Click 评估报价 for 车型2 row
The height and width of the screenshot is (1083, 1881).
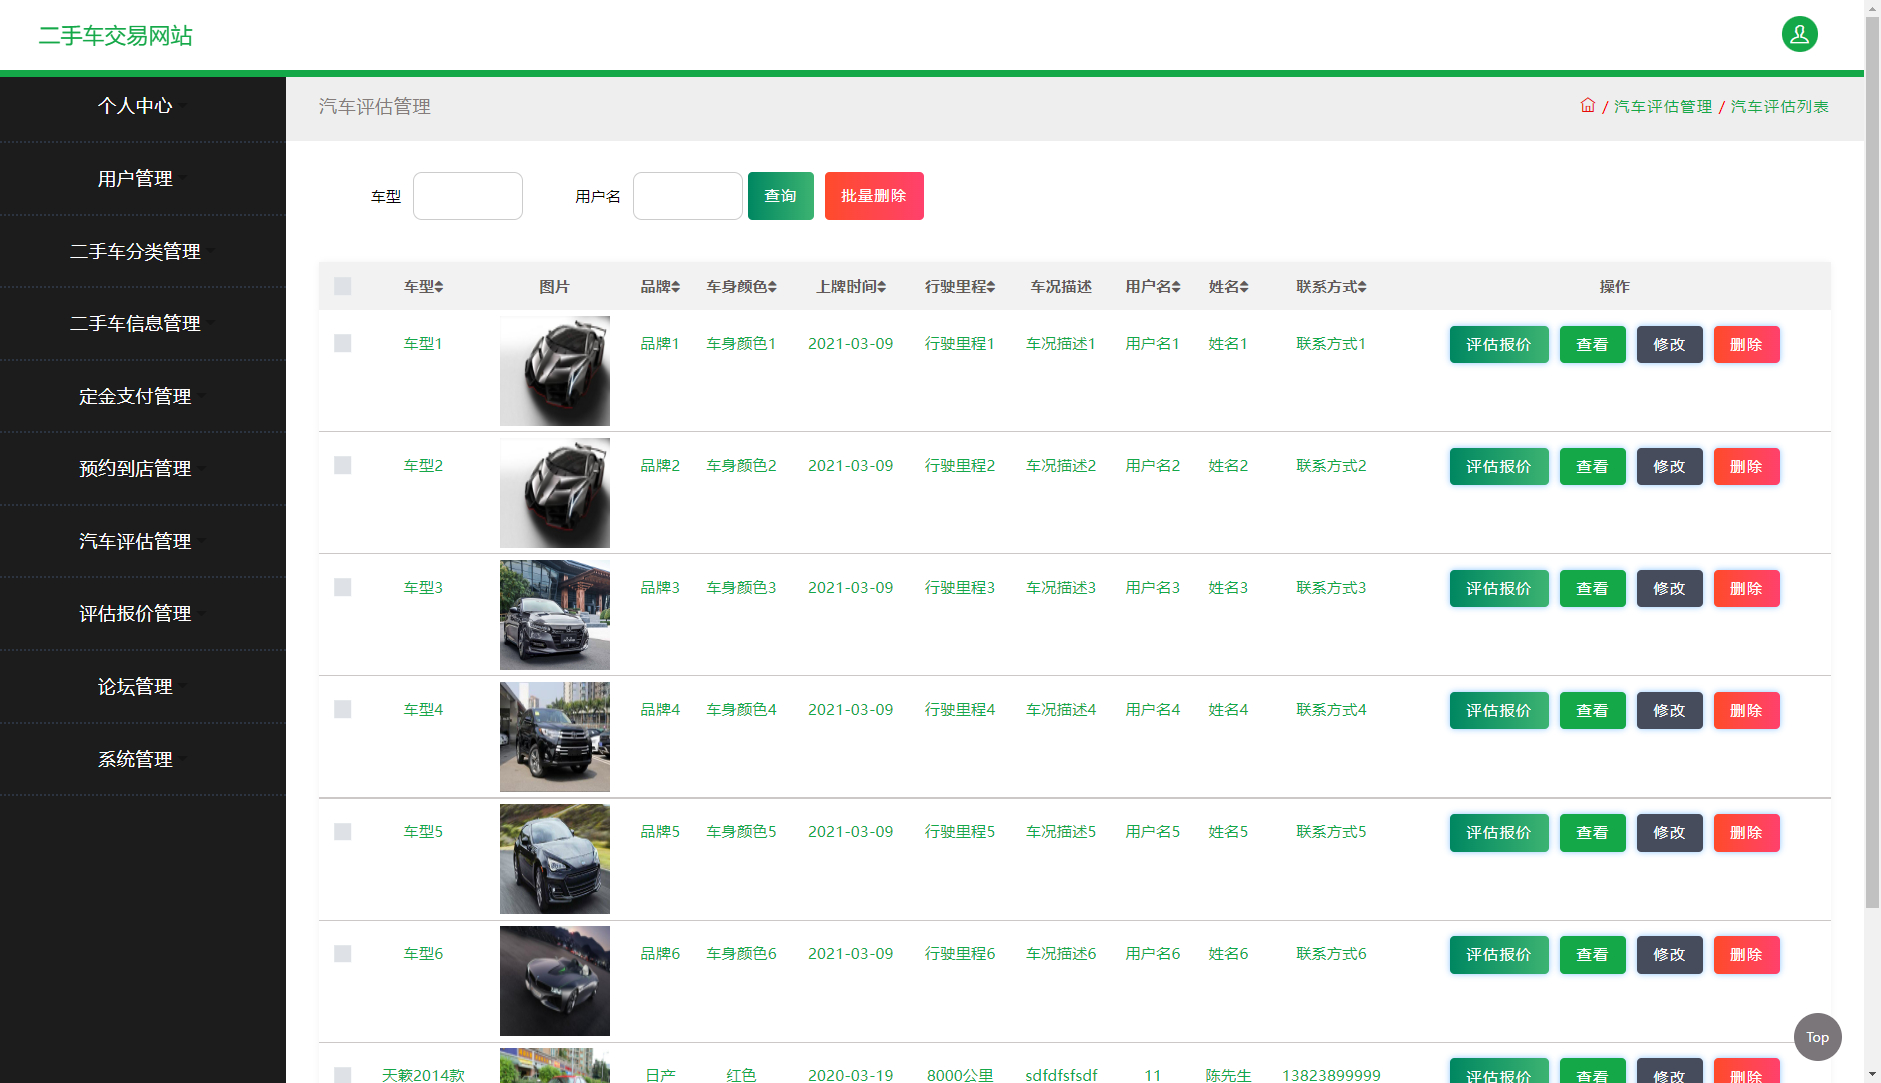click(1498, 466)
